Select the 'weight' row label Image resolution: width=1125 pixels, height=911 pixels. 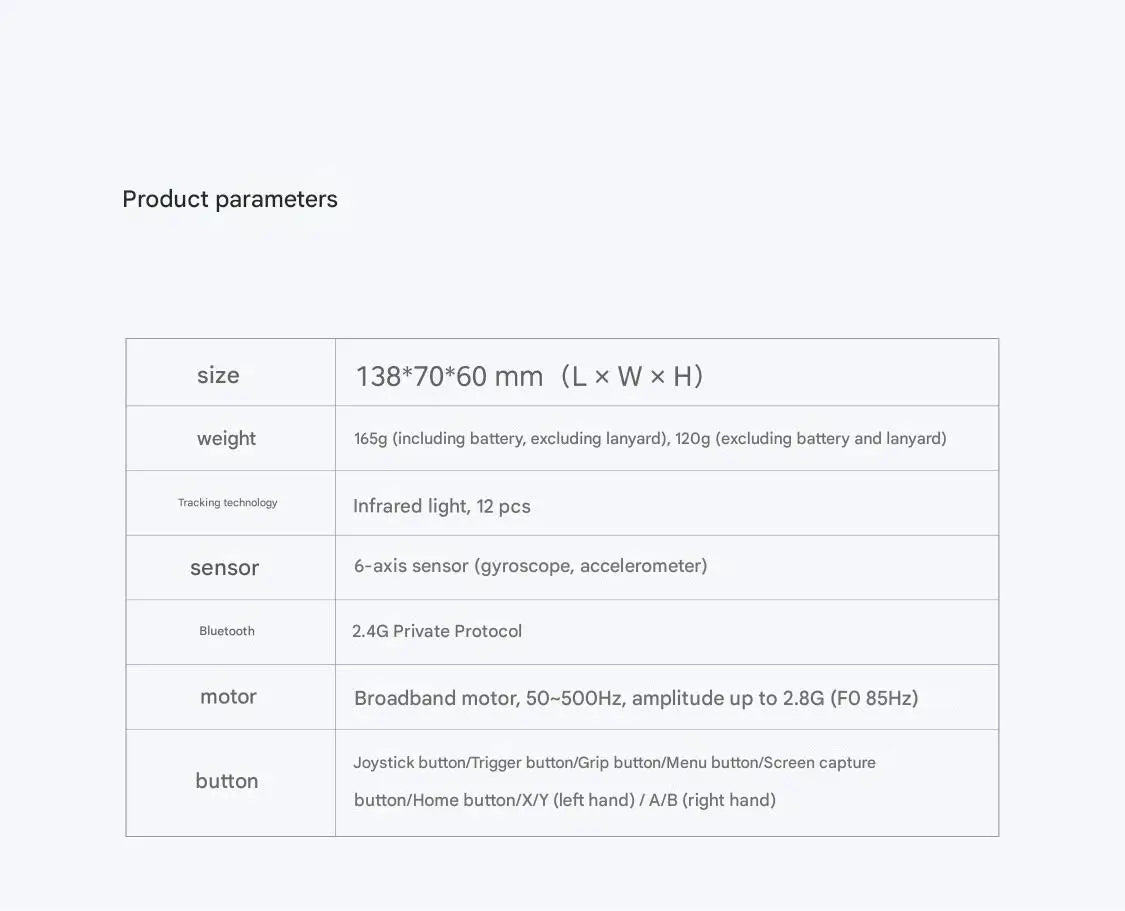point(226,438)
